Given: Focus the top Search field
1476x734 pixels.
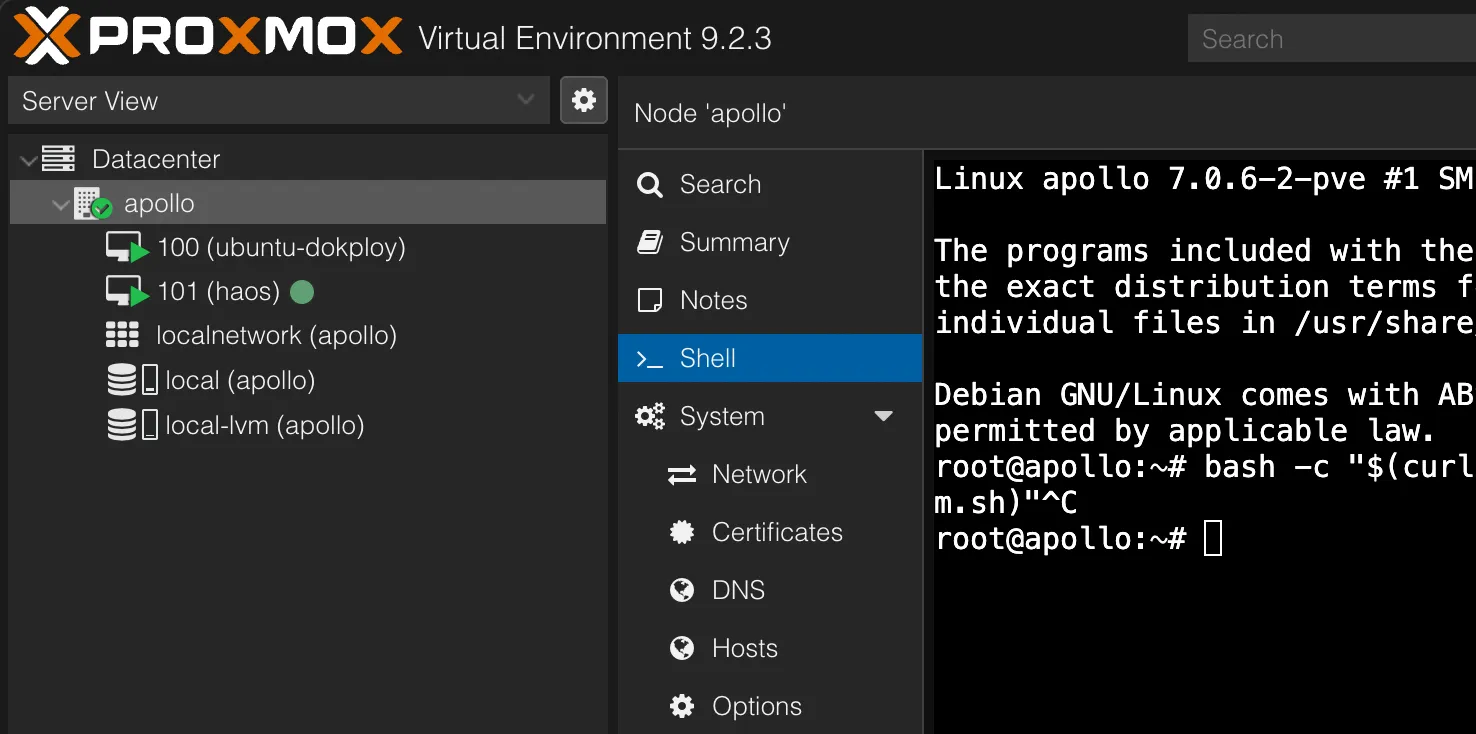Looking at the screenshot, I should coord(1332,39).
